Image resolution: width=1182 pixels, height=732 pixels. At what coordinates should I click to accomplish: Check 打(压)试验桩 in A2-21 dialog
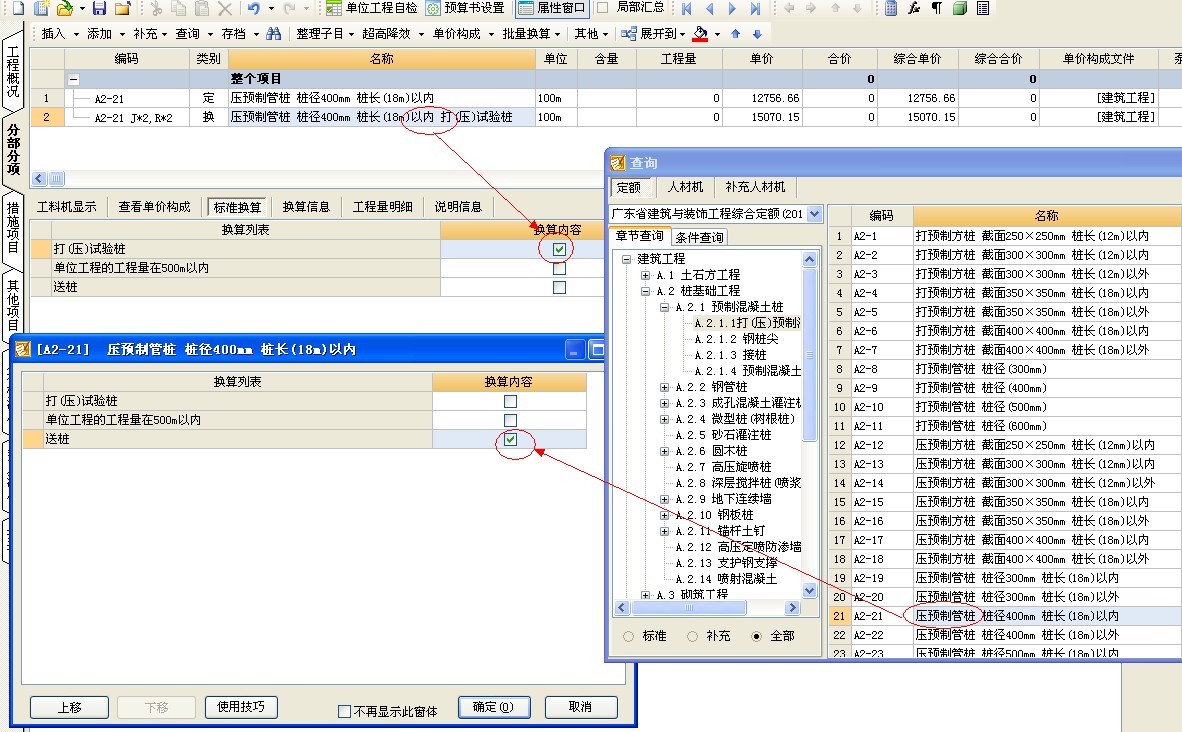(x=510, y=401)
